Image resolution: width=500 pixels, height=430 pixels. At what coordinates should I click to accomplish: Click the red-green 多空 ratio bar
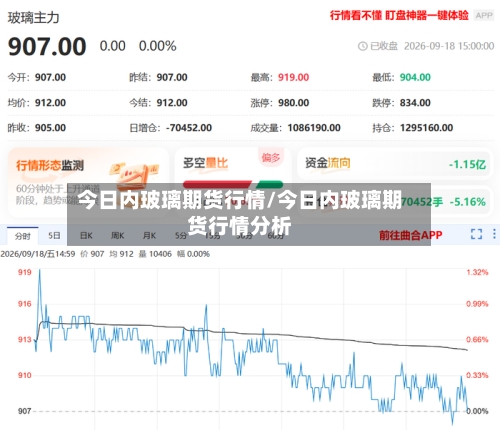[233, 184]
